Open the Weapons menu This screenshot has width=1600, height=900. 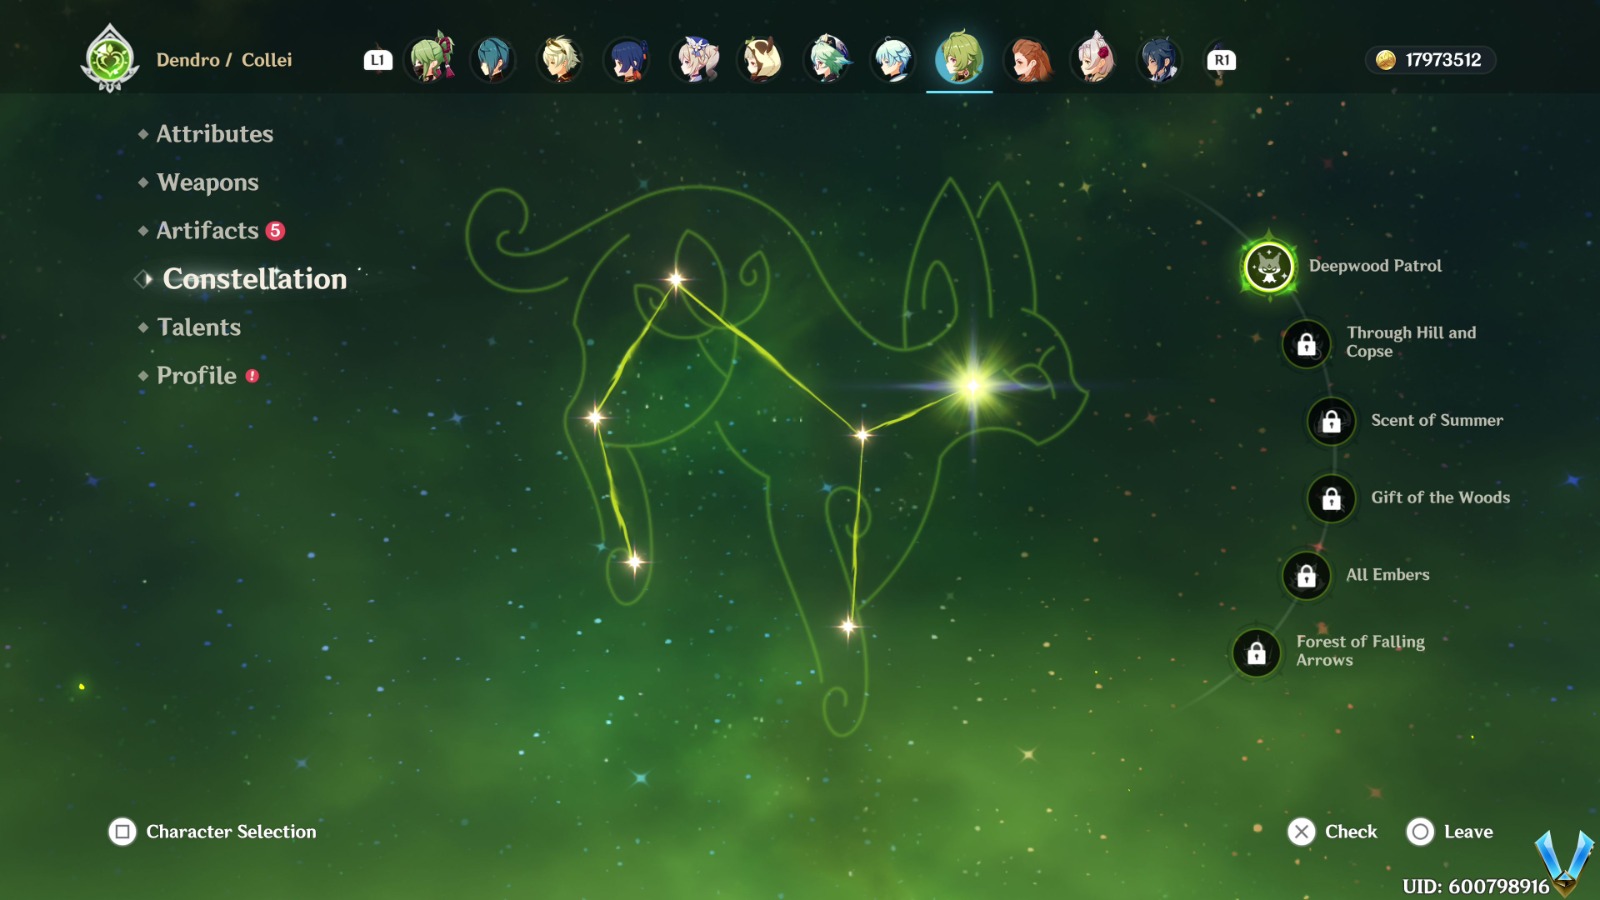(207, 182)
